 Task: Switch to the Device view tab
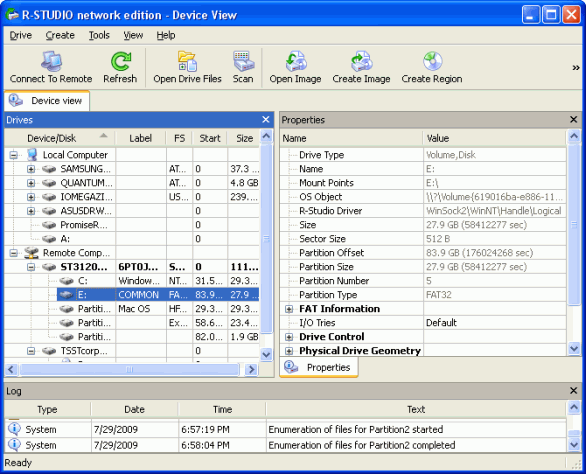pos(47,101)
